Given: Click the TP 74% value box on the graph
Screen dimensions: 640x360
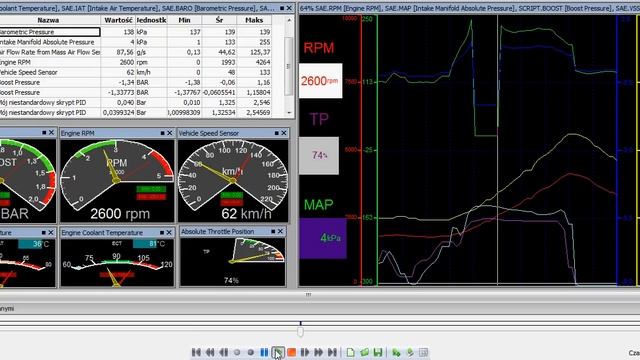Looking at the screenshot, I should tap(319, 156).
